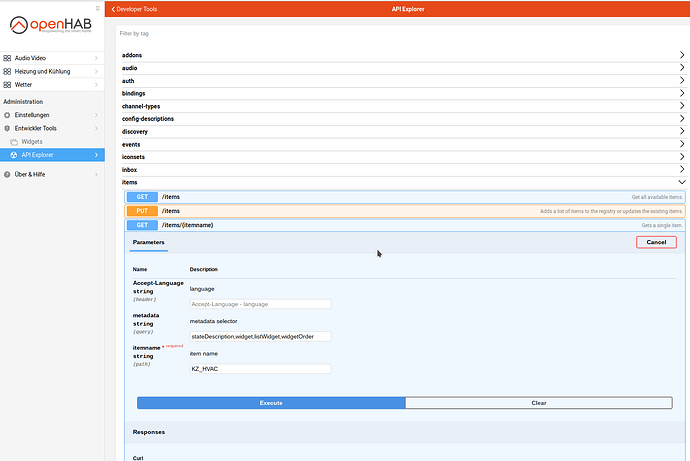Click the Heizung und Kühlung icon
The image size is (690, 461).
pos(8,72)
